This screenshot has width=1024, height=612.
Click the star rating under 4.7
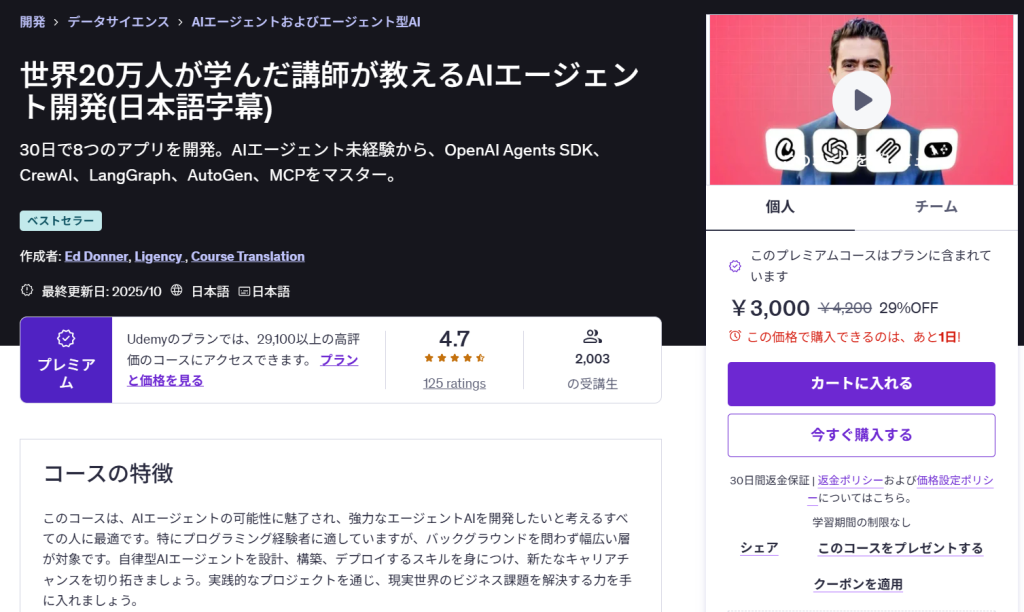coord(454,358)
